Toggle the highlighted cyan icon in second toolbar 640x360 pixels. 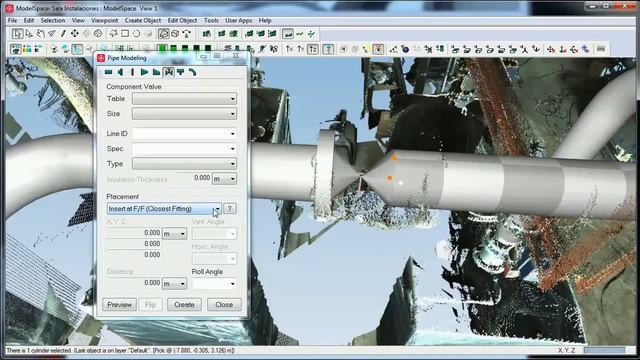pyautogui.click(x=77, y=49)
